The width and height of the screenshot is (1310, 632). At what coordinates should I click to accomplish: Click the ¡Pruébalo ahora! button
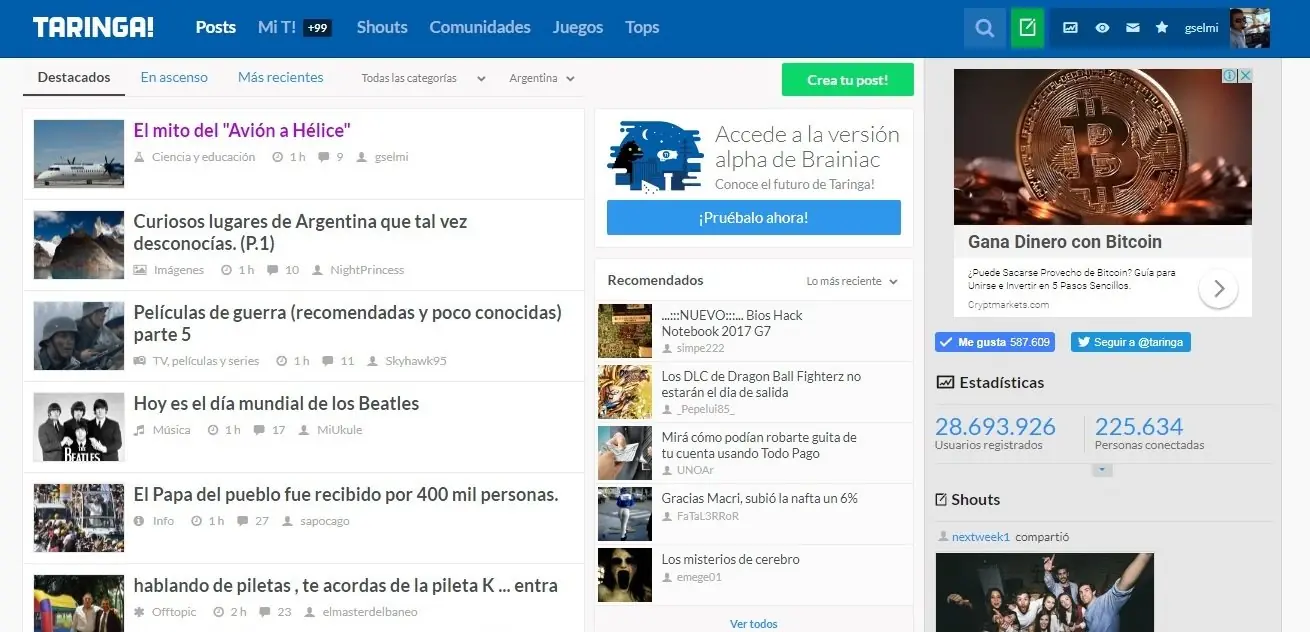[x=754, y=217]
